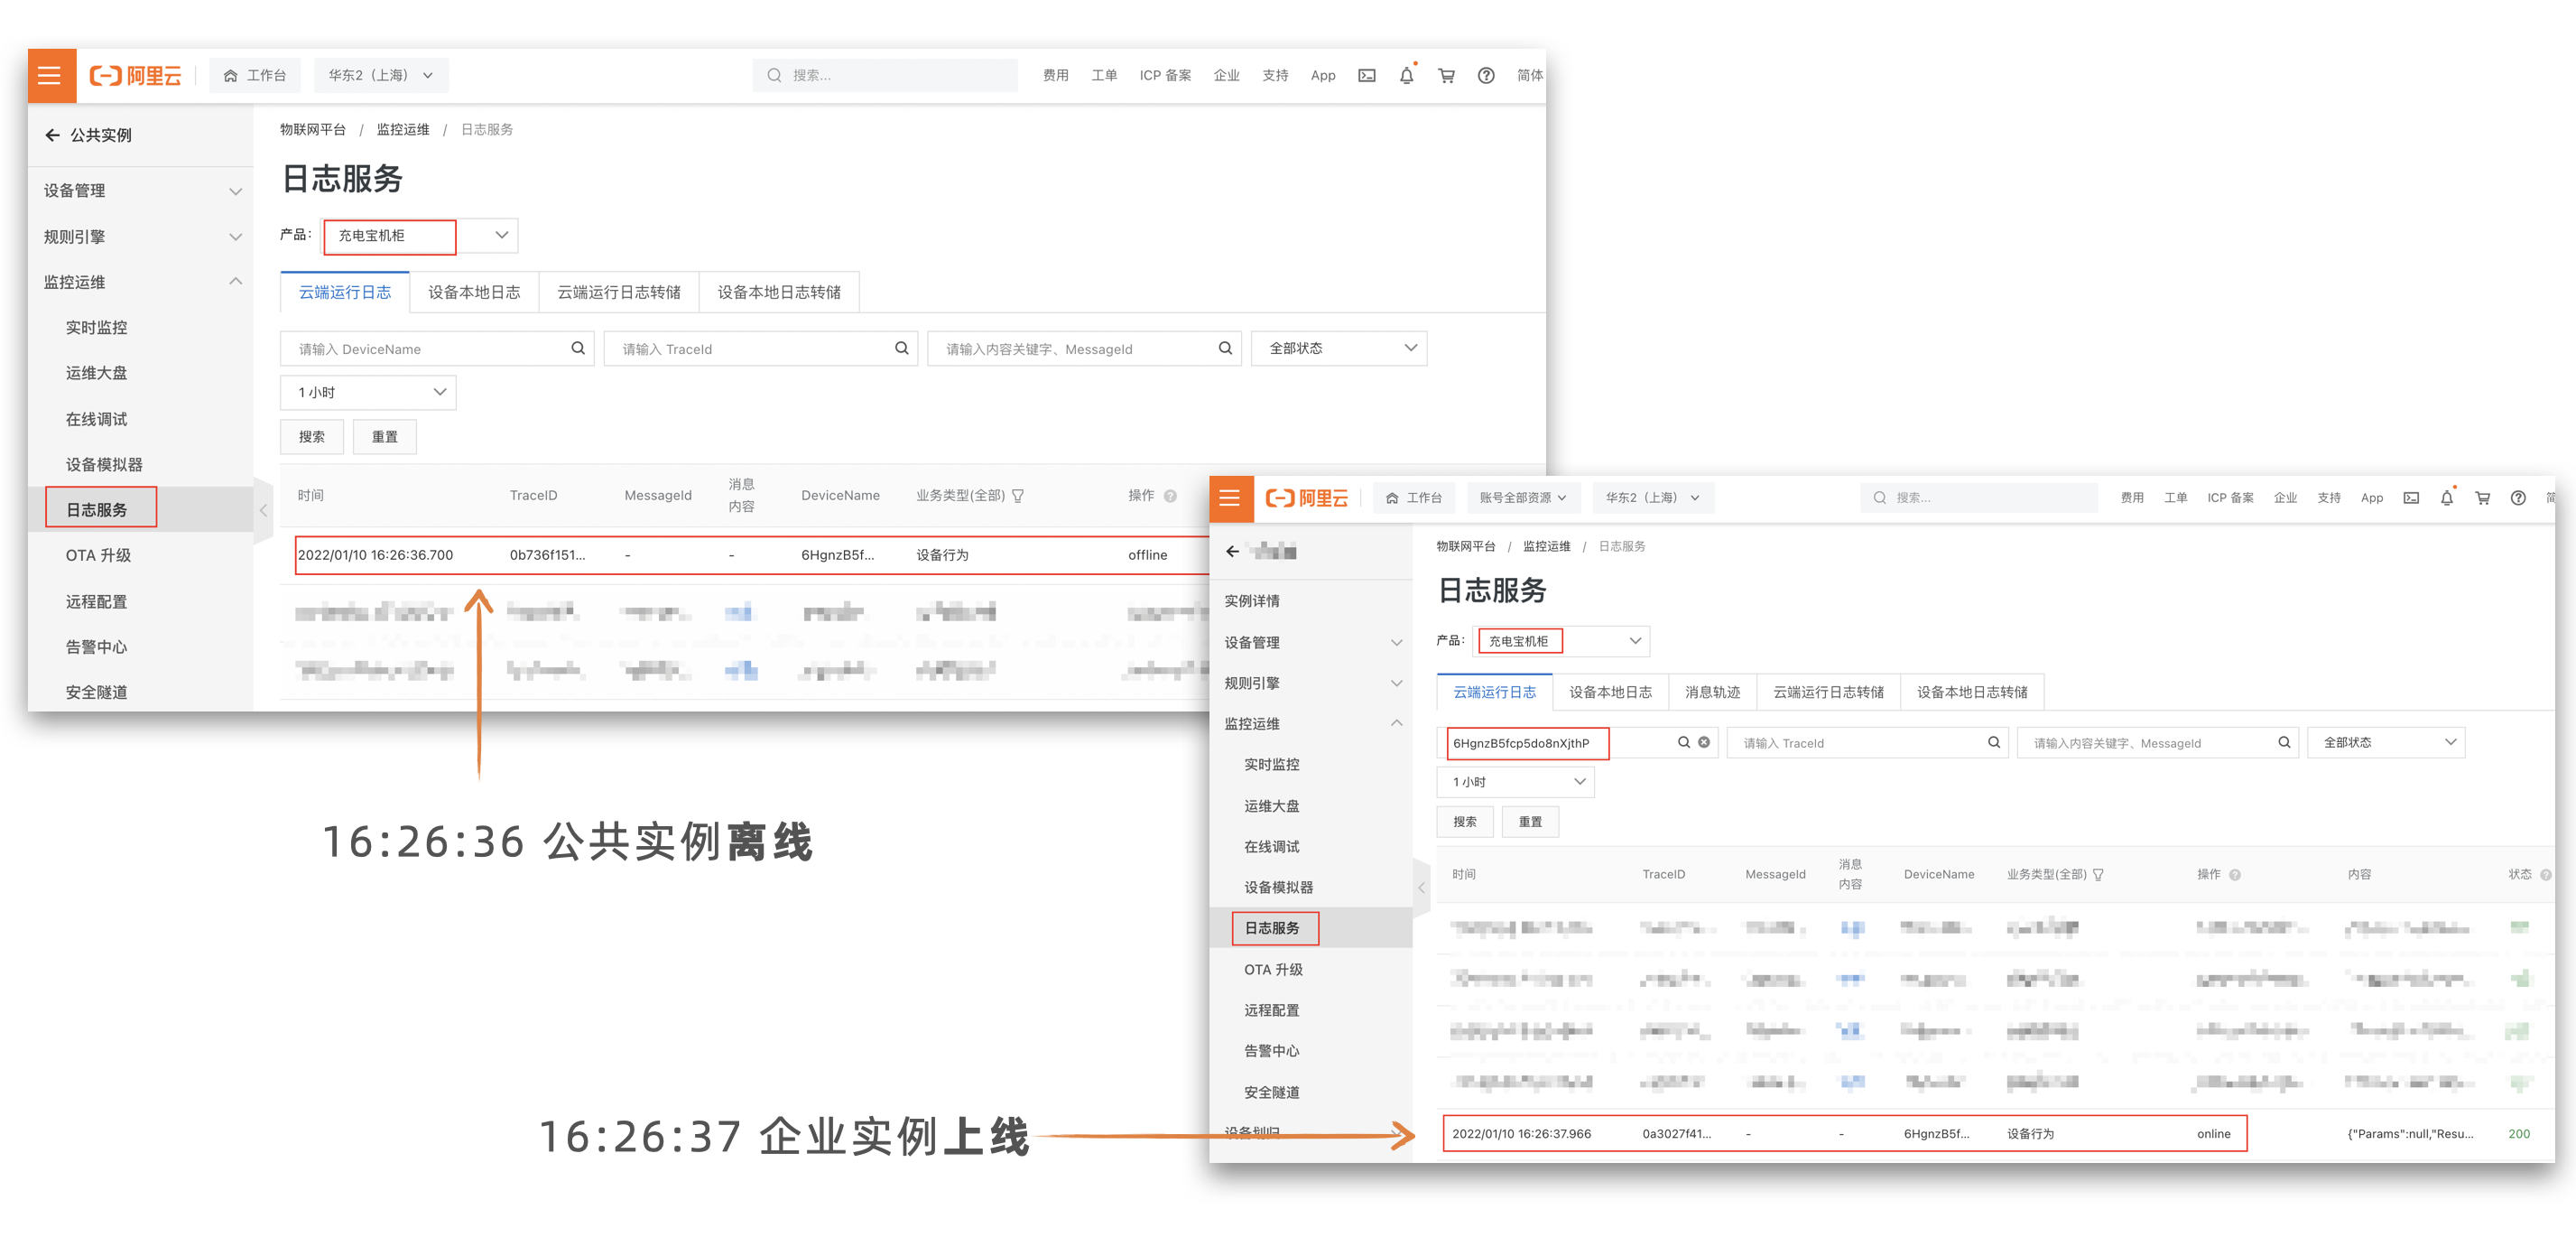Image resolution: width=2576 pixels, height=1237 pixels.
Task: Open 充电宝机柜 product dropdown in enterprise window
Action: [1562, 641]
